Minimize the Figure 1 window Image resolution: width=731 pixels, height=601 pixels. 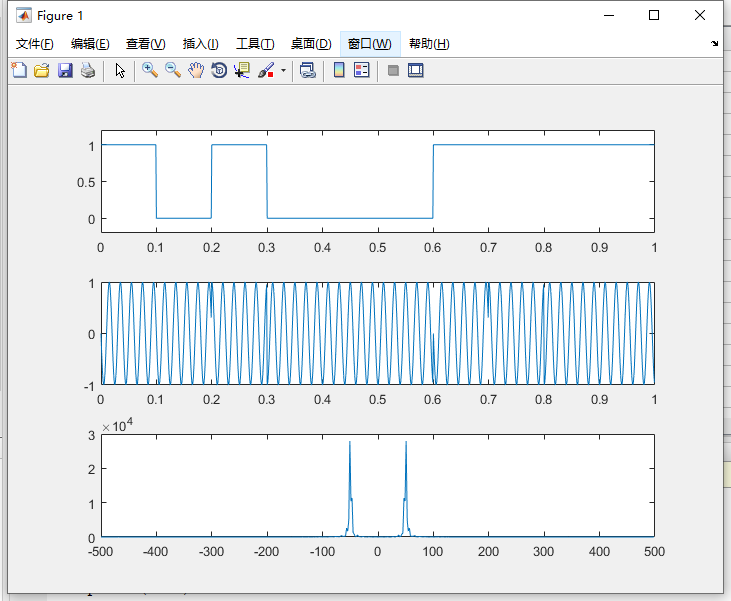click(609, 15)
